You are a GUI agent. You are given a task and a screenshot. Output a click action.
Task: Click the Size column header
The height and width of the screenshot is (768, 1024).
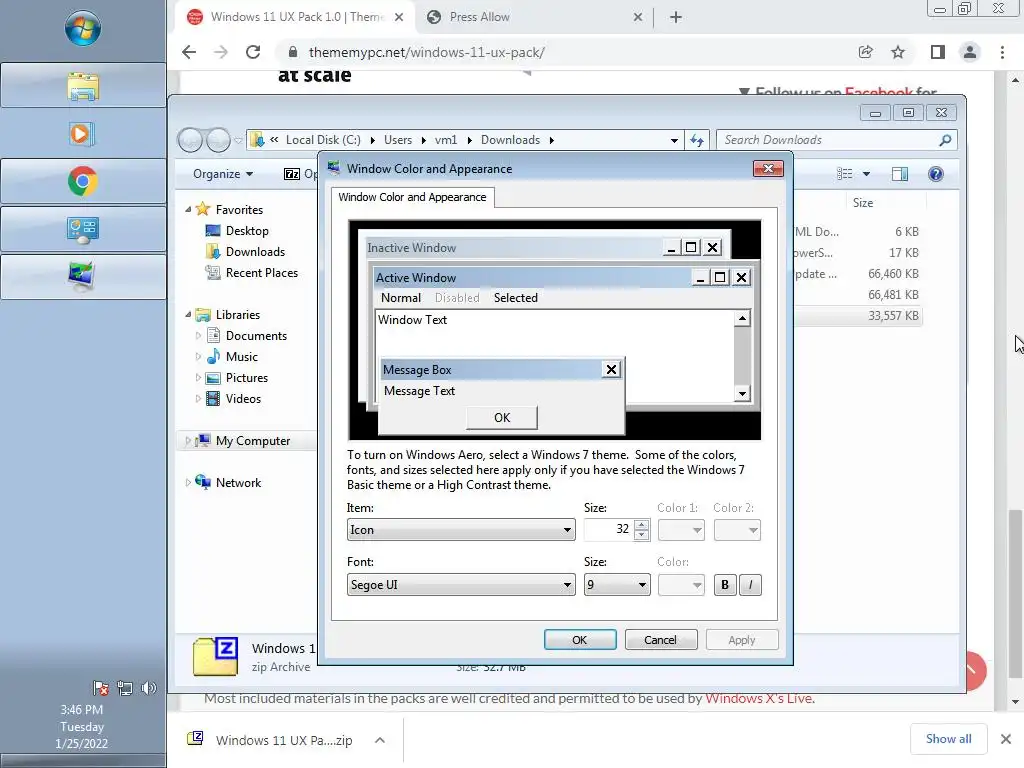863,203
